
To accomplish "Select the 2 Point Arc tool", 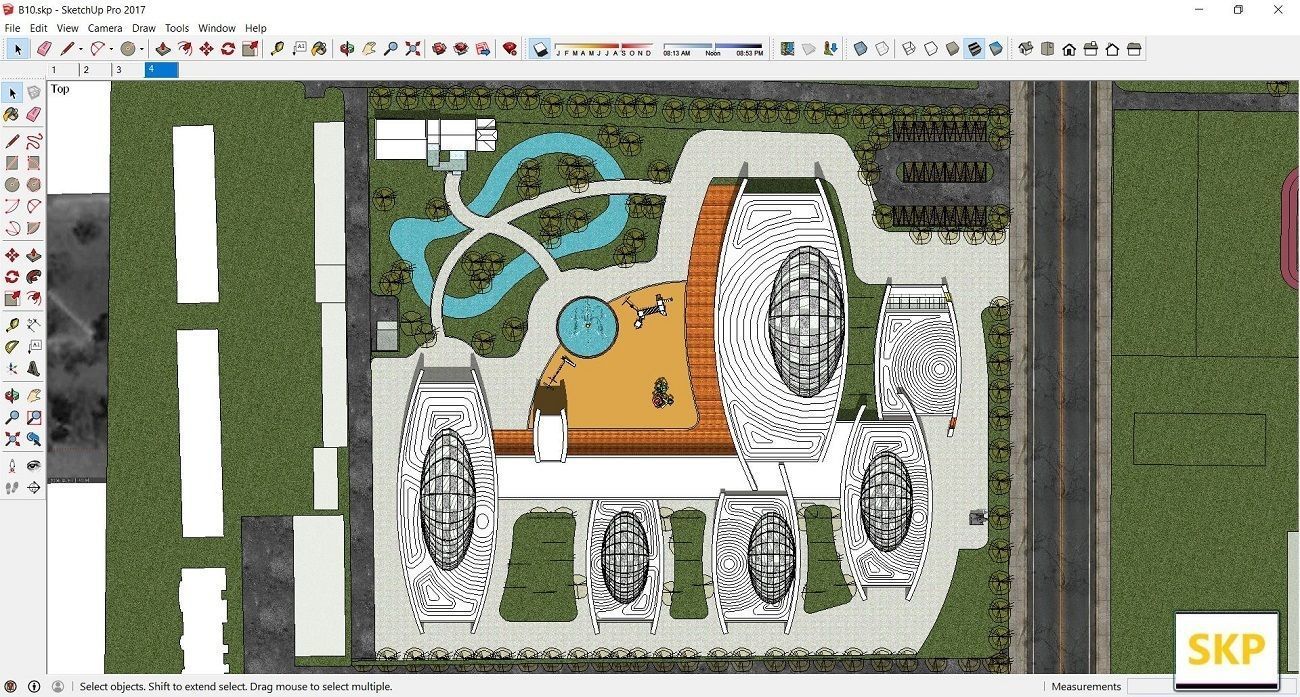I will [34, 207].
